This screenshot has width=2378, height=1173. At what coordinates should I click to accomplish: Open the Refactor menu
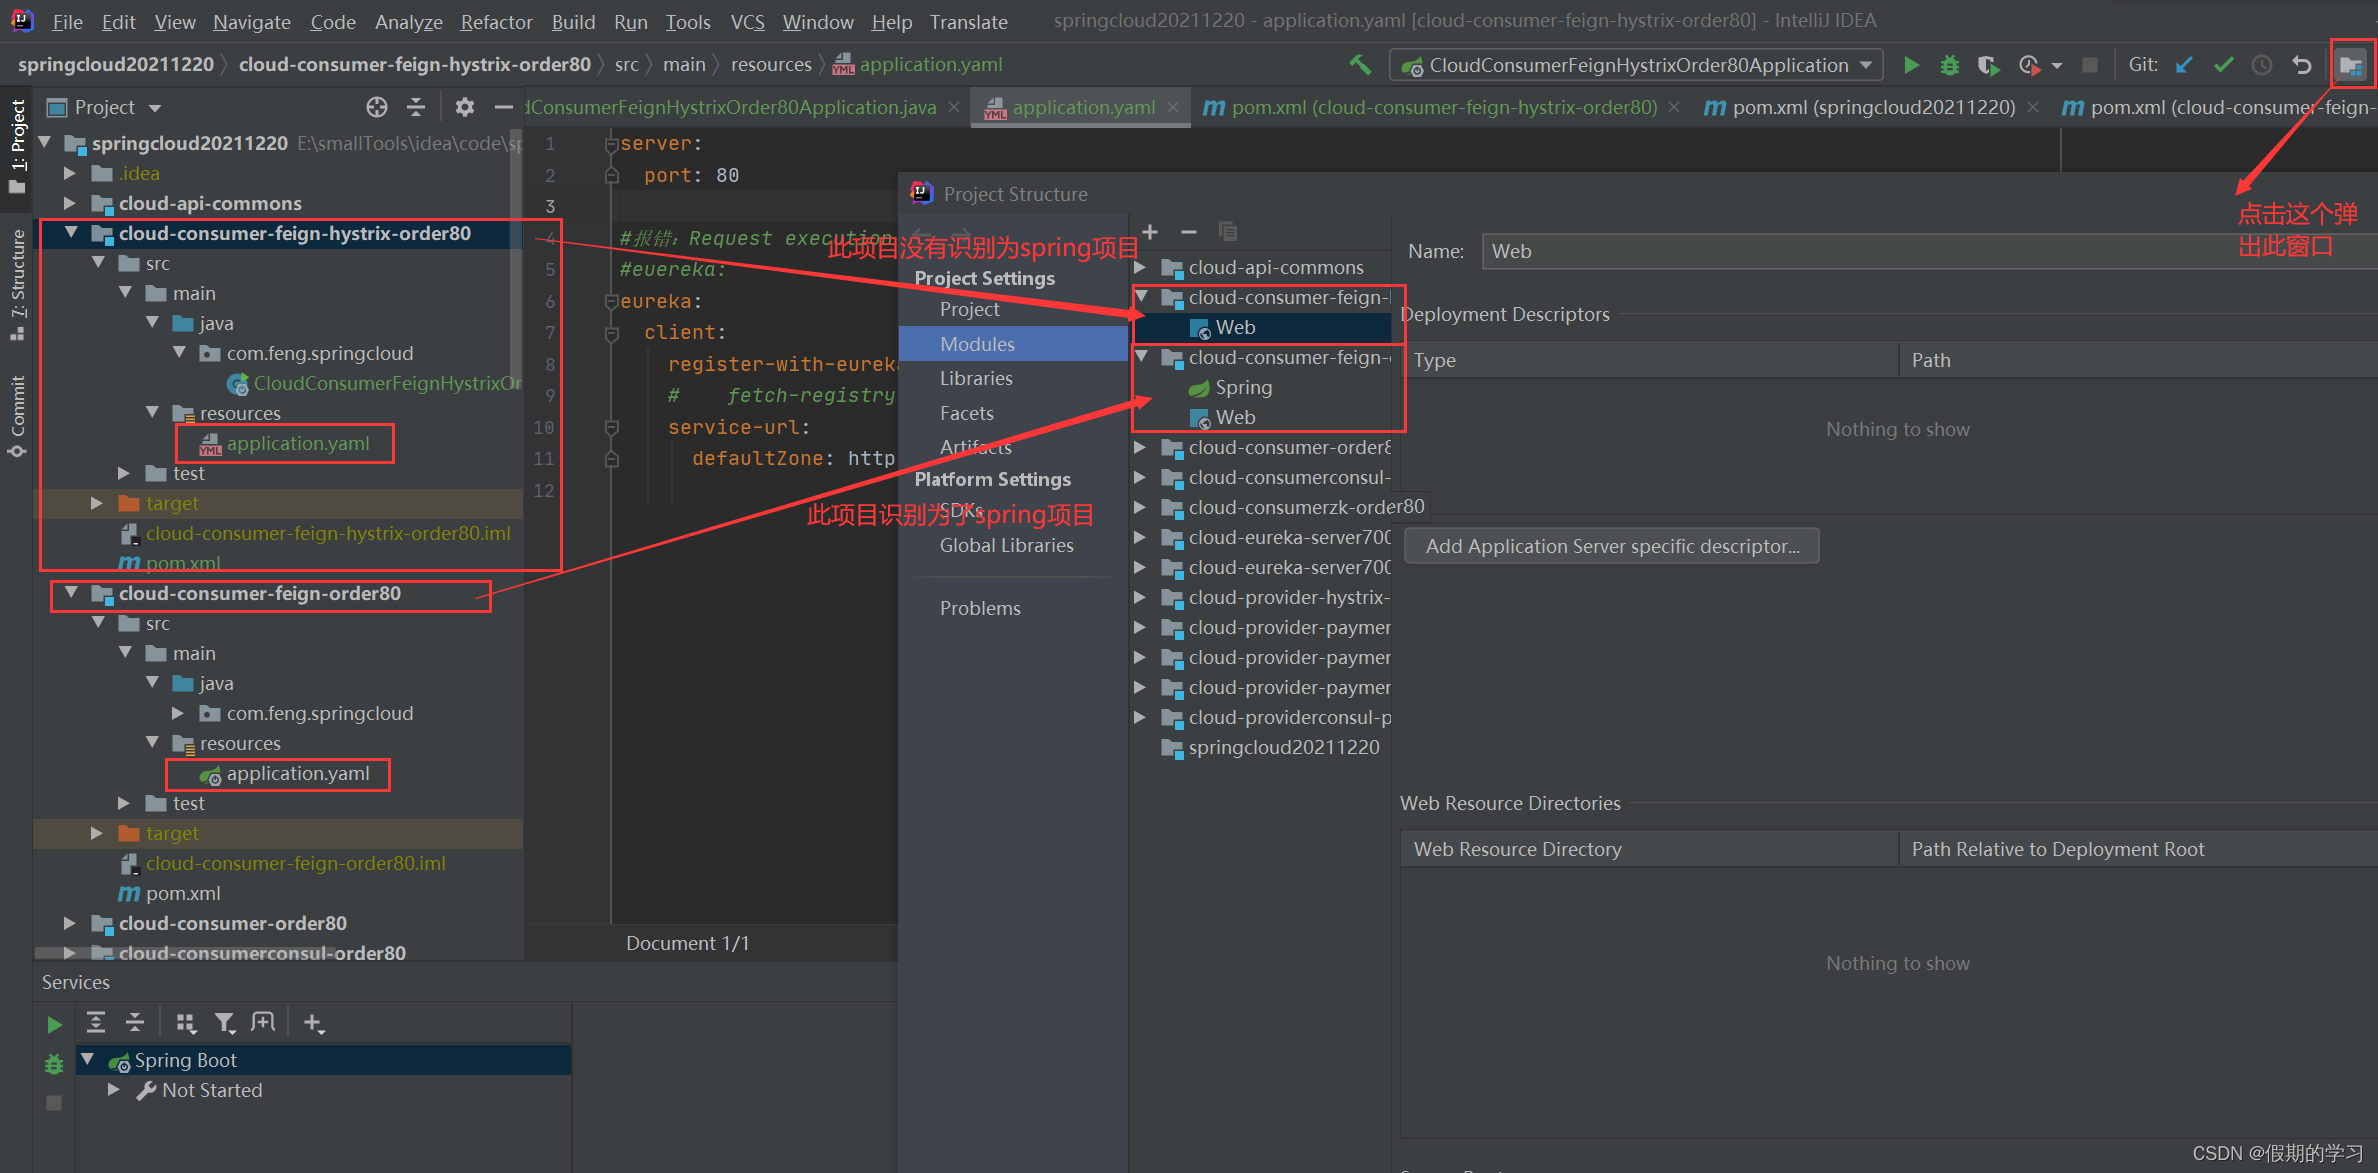coord(496,22)
